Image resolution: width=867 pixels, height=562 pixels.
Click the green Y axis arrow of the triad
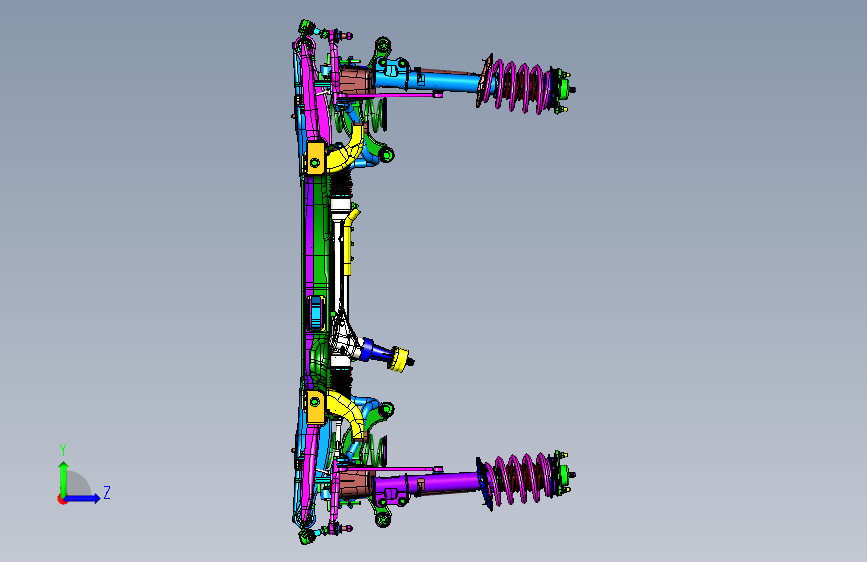click(64, 479)
